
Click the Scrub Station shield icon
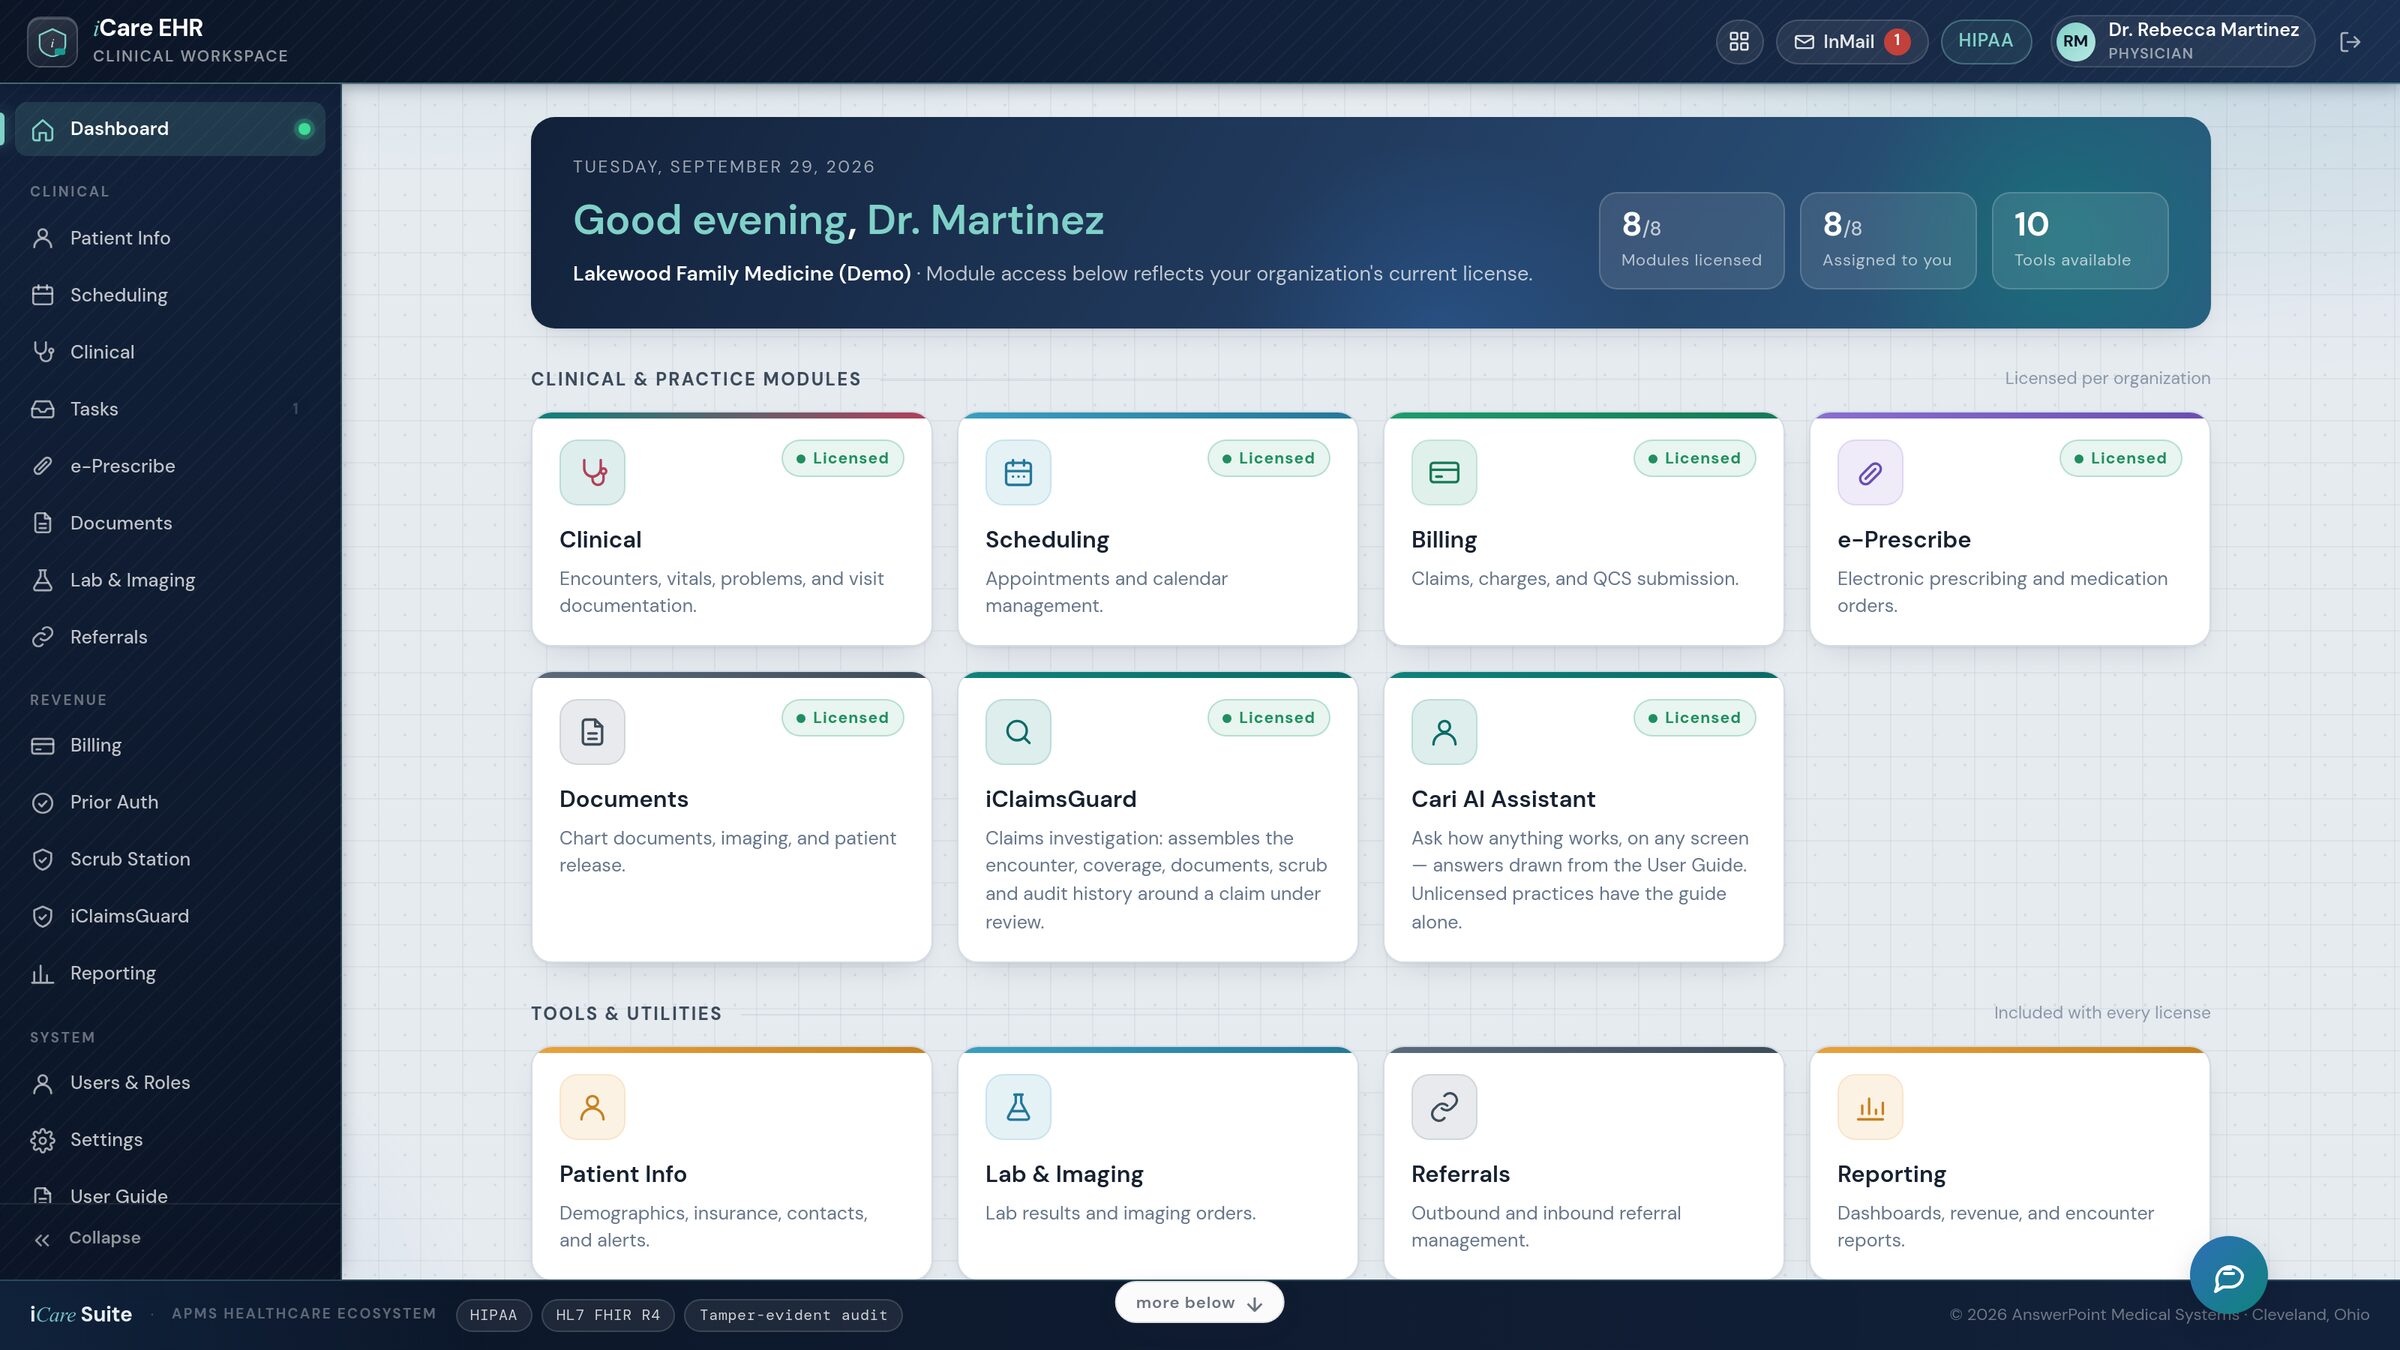pyautogui.click(x=42, y=860)
